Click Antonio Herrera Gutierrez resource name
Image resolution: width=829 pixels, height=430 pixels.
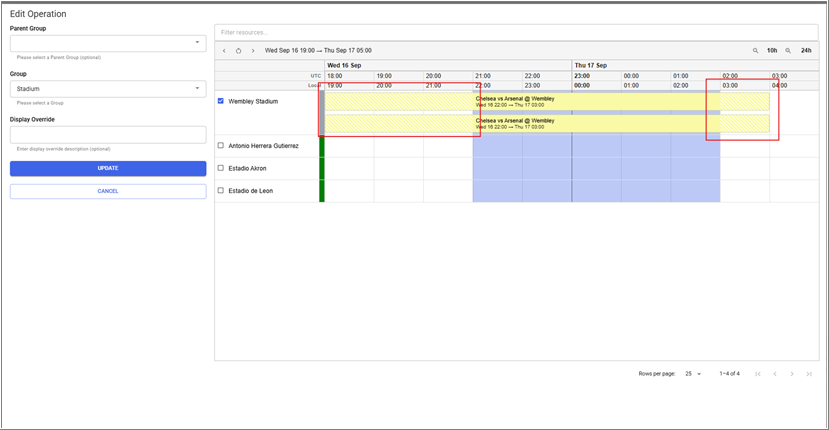263,146
